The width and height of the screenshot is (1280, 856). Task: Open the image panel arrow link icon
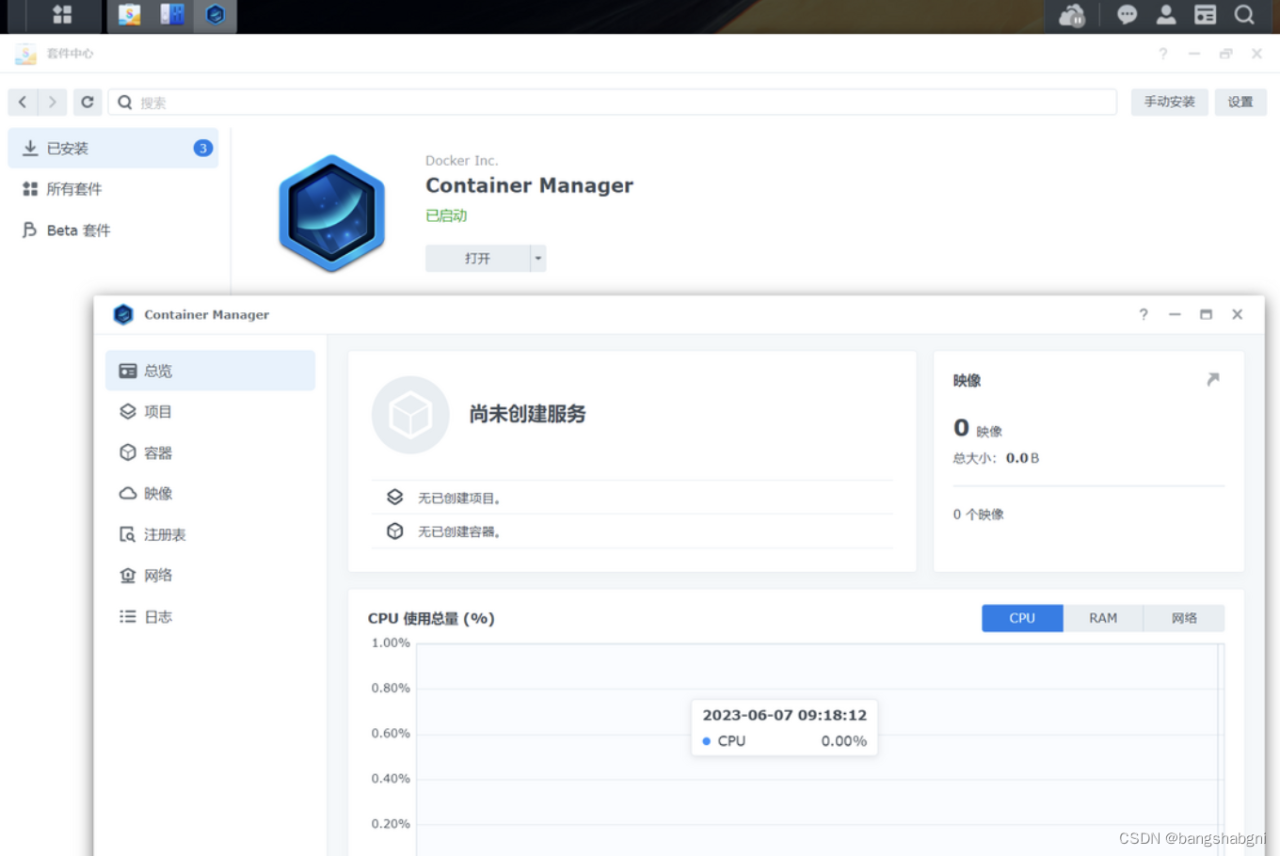click(1212, 380)
